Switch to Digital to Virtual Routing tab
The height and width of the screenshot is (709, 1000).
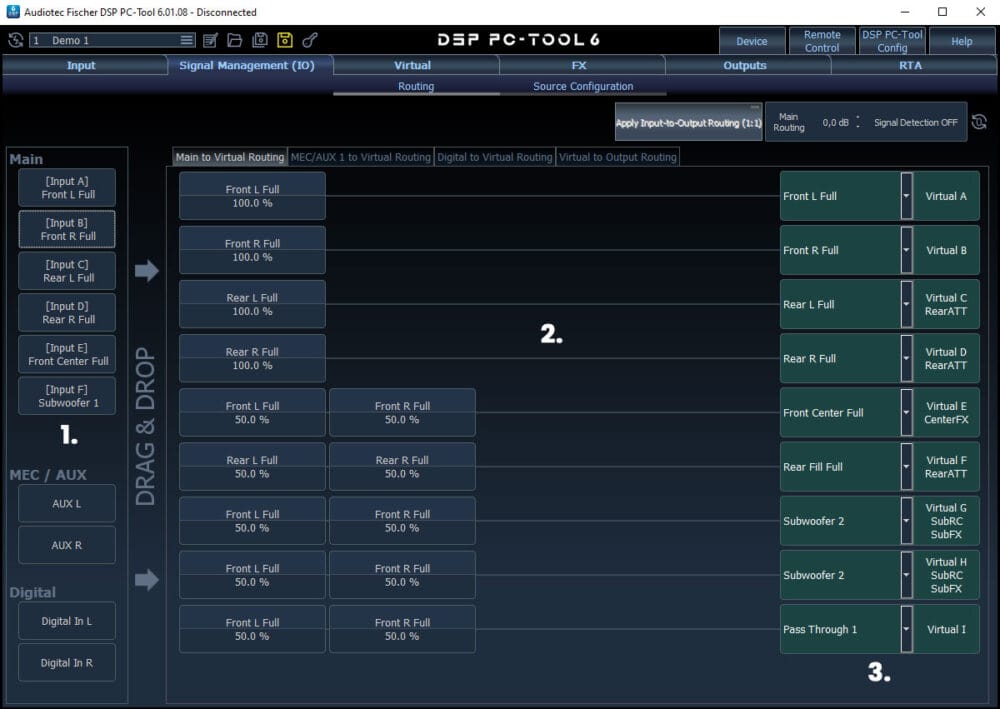pyautogui.click(x=494, y=157)
